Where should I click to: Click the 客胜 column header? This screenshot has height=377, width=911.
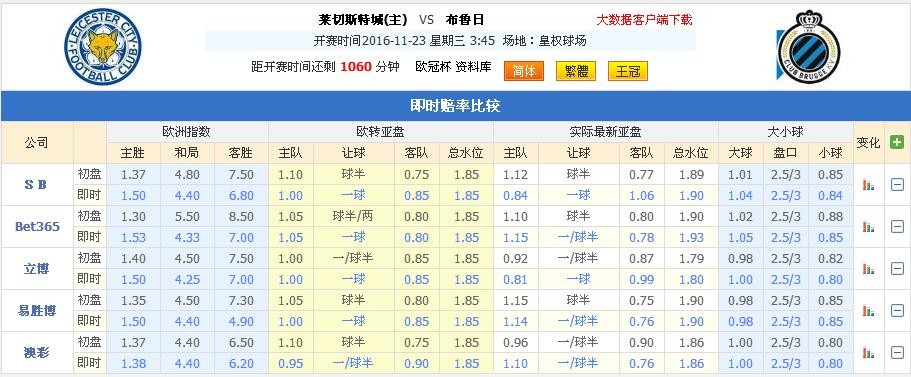241,153
